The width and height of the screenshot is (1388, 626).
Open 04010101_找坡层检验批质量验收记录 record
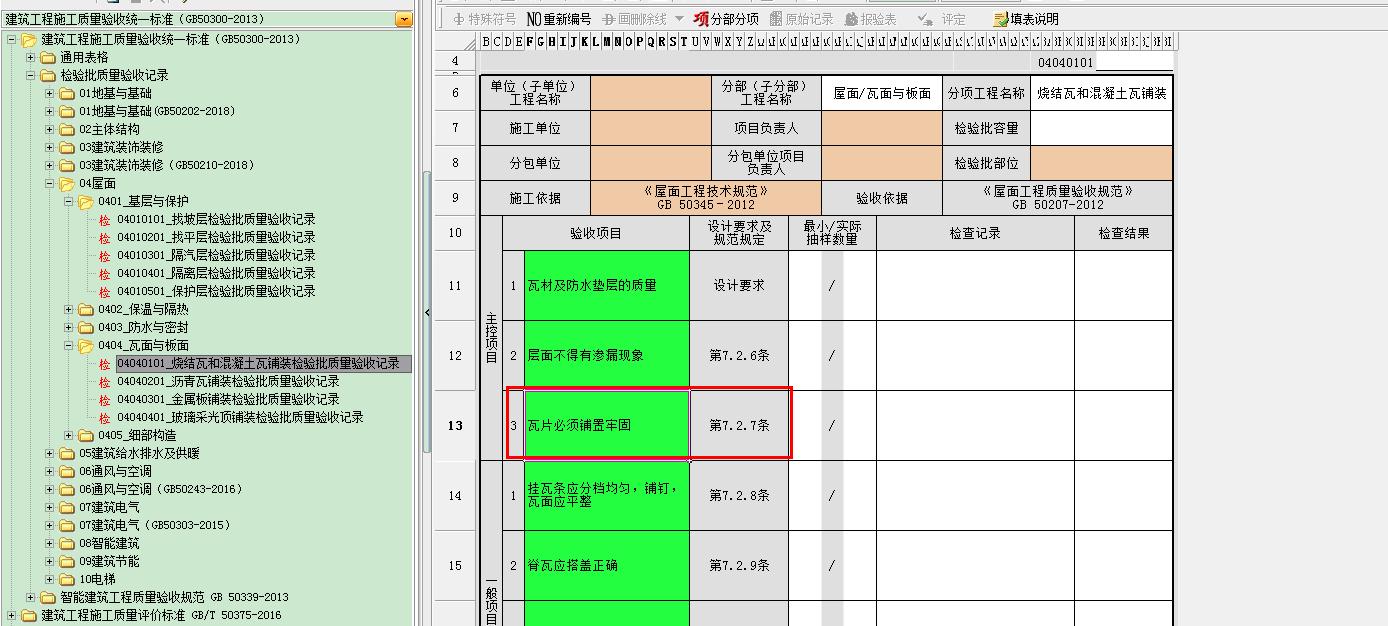(216, 219)
